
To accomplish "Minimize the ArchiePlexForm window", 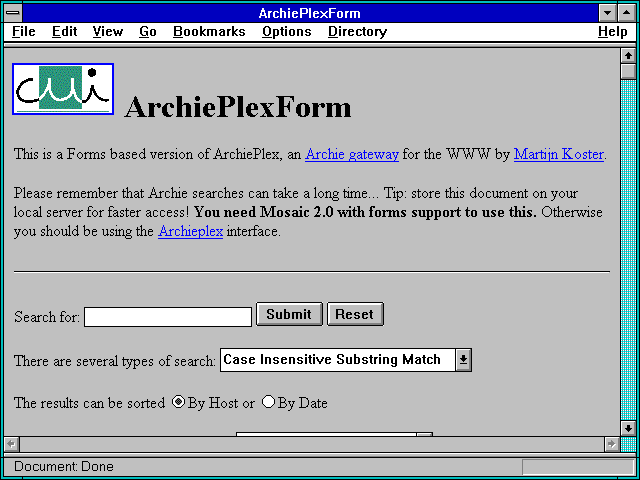I will coord(608,13).
